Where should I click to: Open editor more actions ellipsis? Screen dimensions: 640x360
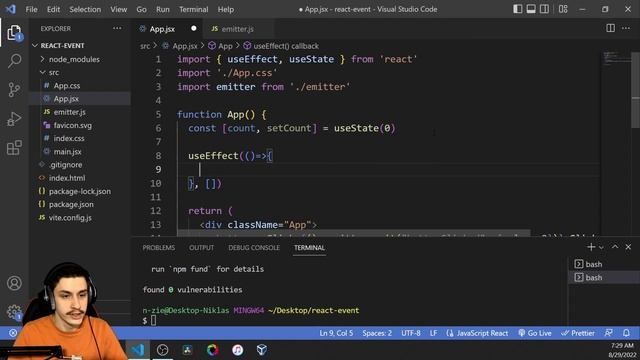pyautogui.click(x=626, y=28)
